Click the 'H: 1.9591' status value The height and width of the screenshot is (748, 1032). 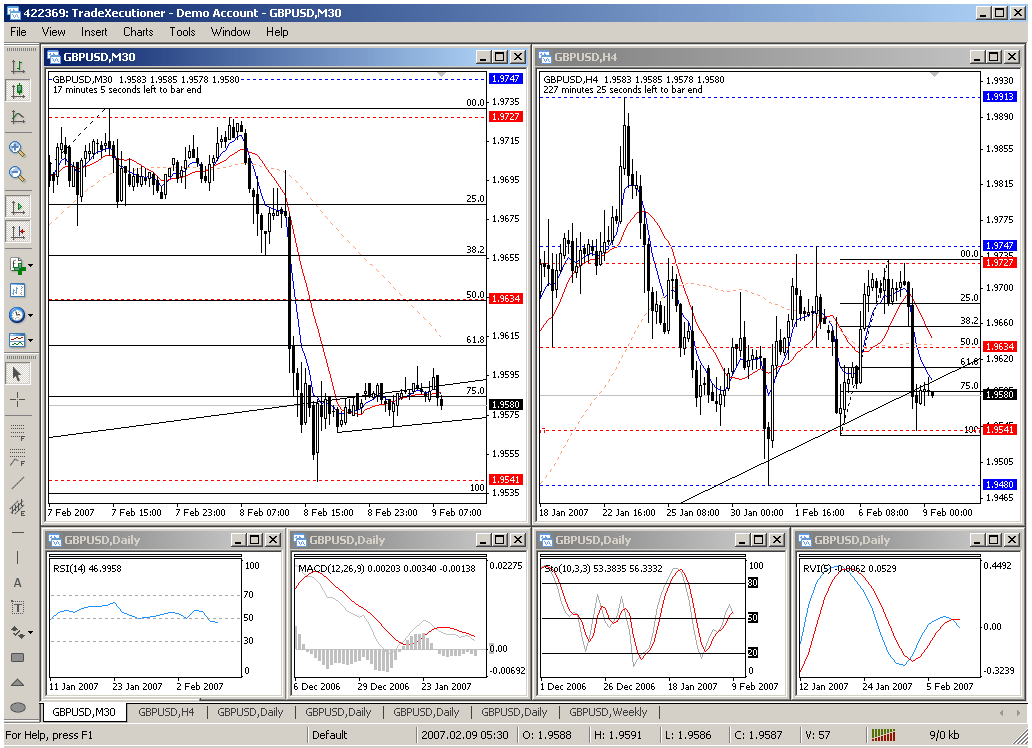click(x=617, y=735)
